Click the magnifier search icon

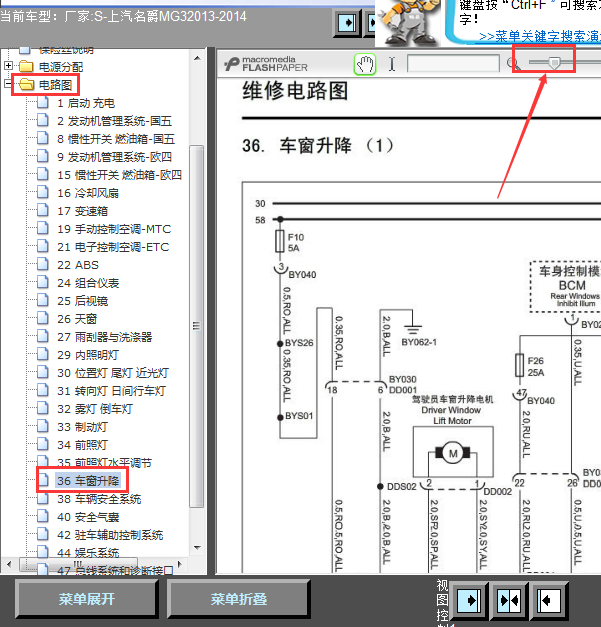[513, 64]
